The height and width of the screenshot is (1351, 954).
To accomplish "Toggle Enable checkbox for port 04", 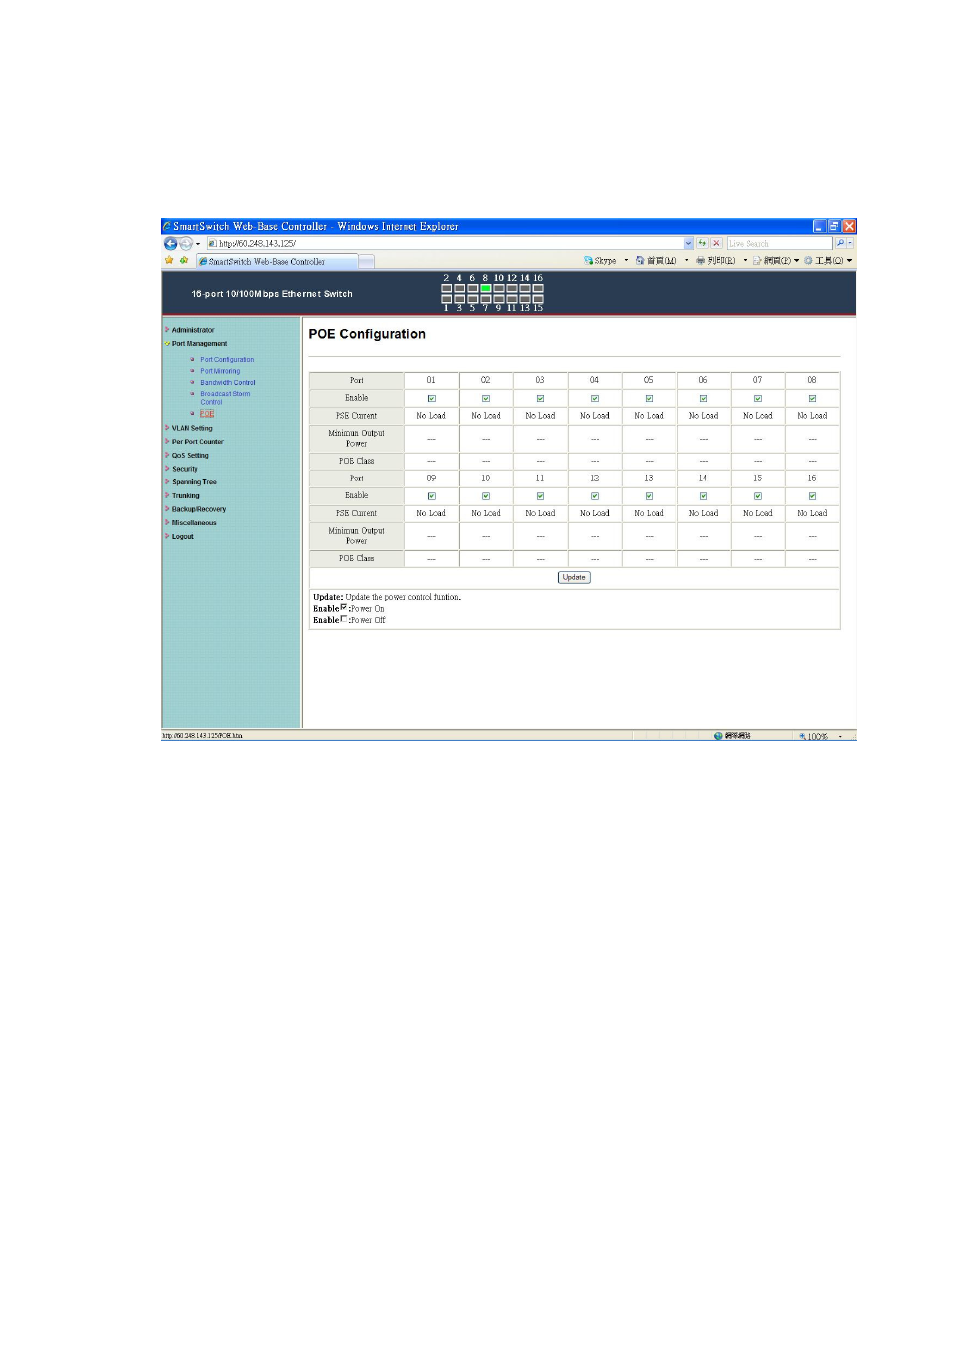I will pyautogui.click(x=595, y=398).
